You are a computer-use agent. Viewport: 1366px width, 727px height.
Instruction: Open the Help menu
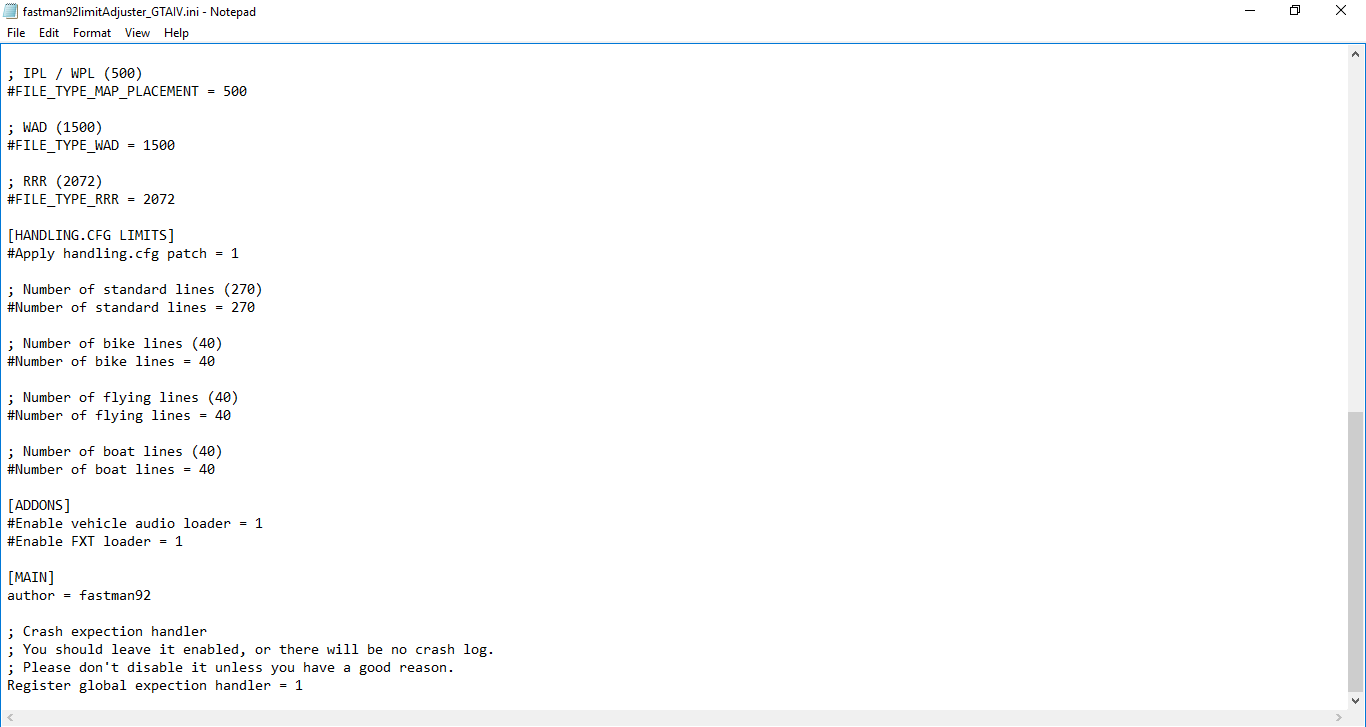pyautogui.click(x=176, y=32)
